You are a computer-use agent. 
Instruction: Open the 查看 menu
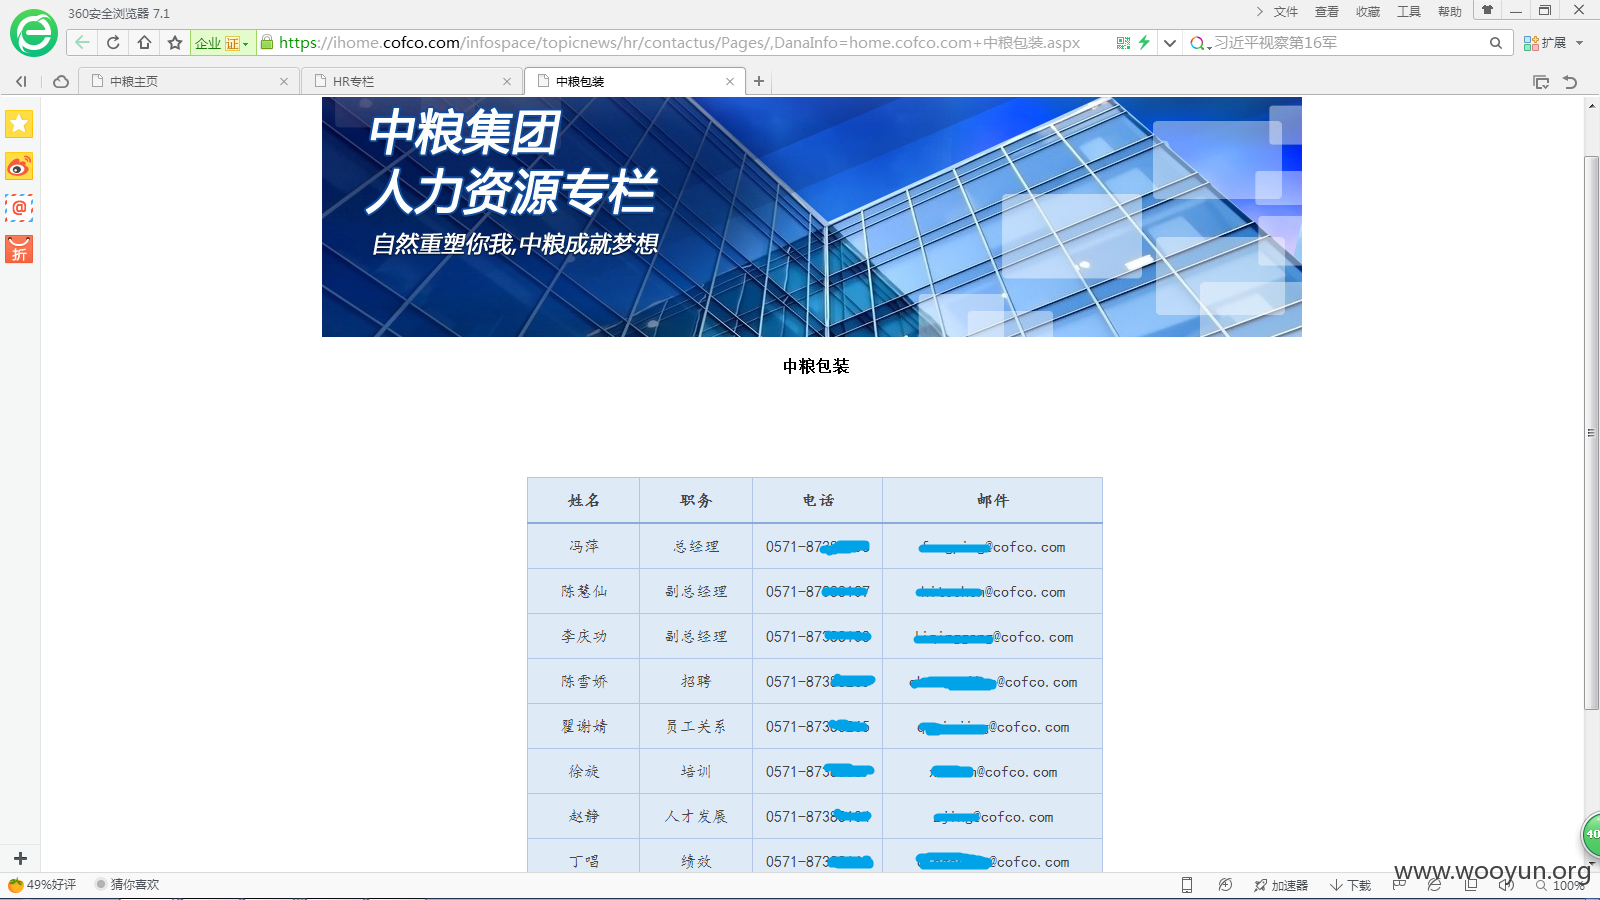[1327, 12]
